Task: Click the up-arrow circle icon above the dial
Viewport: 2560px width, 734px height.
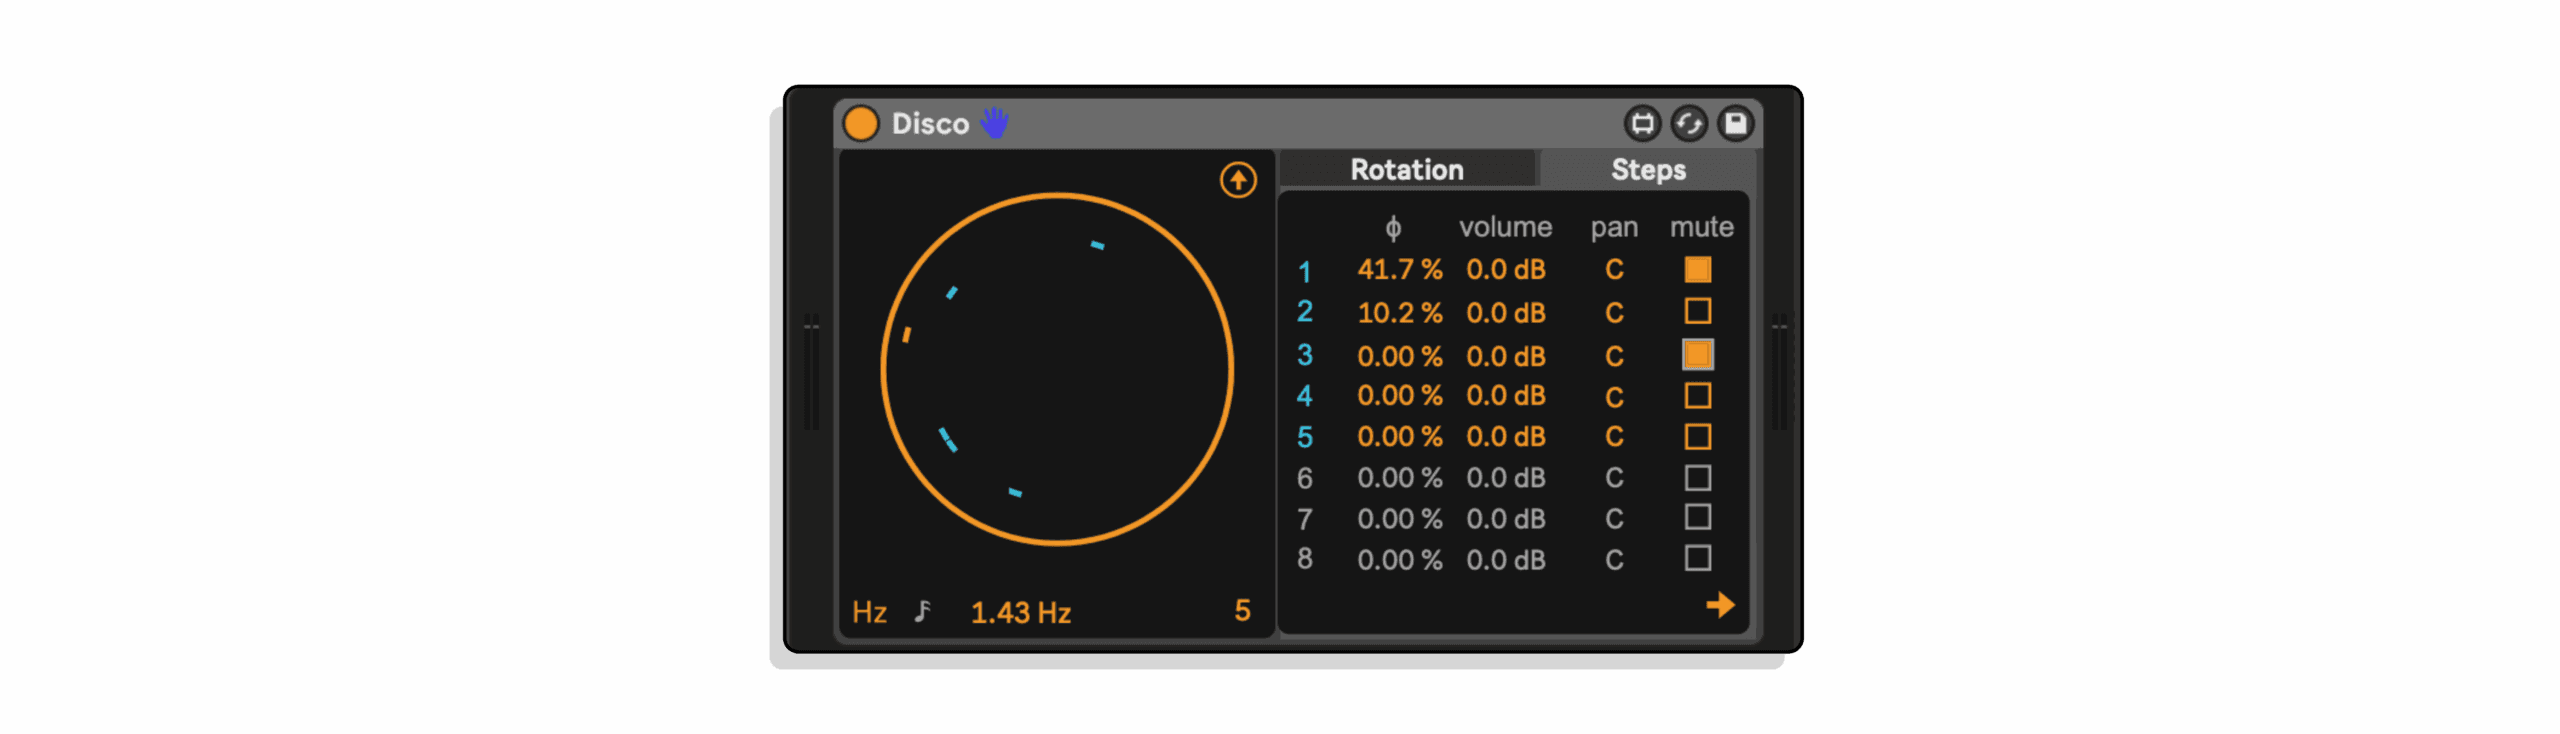Action: (x=1237, y=180)
